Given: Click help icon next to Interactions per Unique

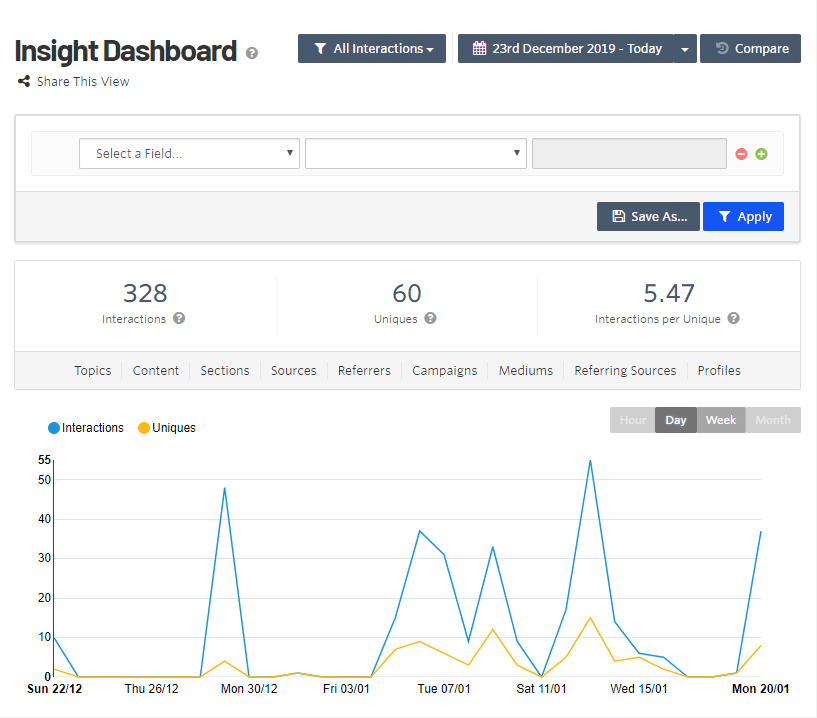Looking at the screenshot, I should tap(734, 319).
